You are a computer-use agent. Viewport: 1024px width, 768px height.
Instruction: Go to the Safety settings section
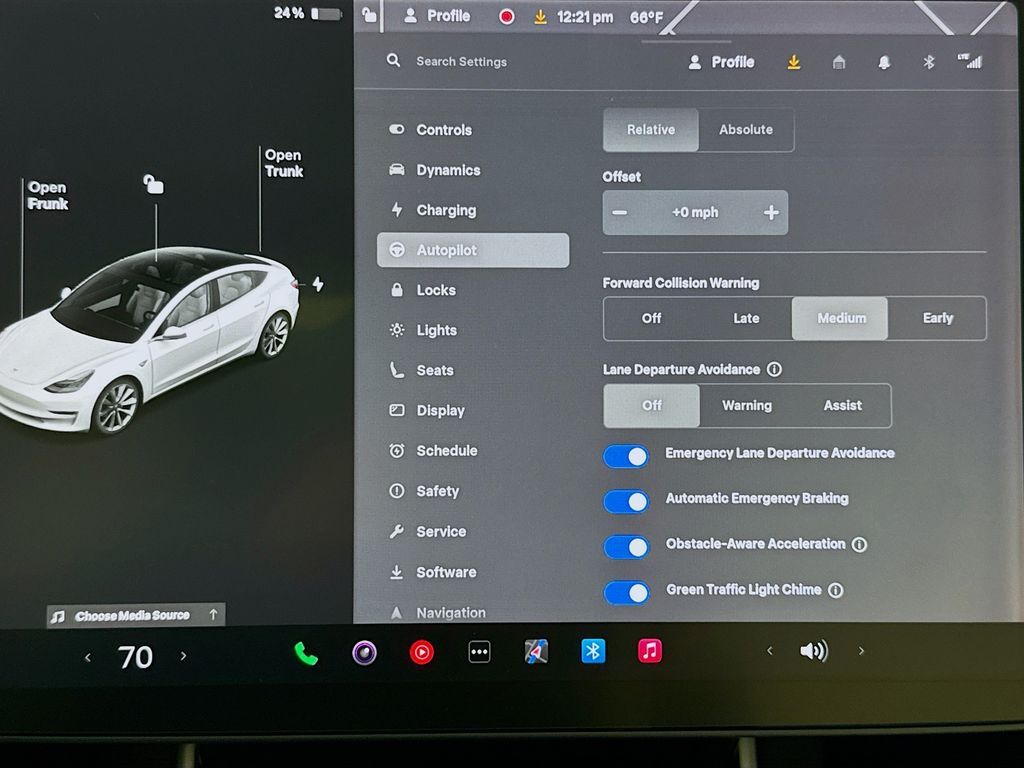(x=437, y=491)
